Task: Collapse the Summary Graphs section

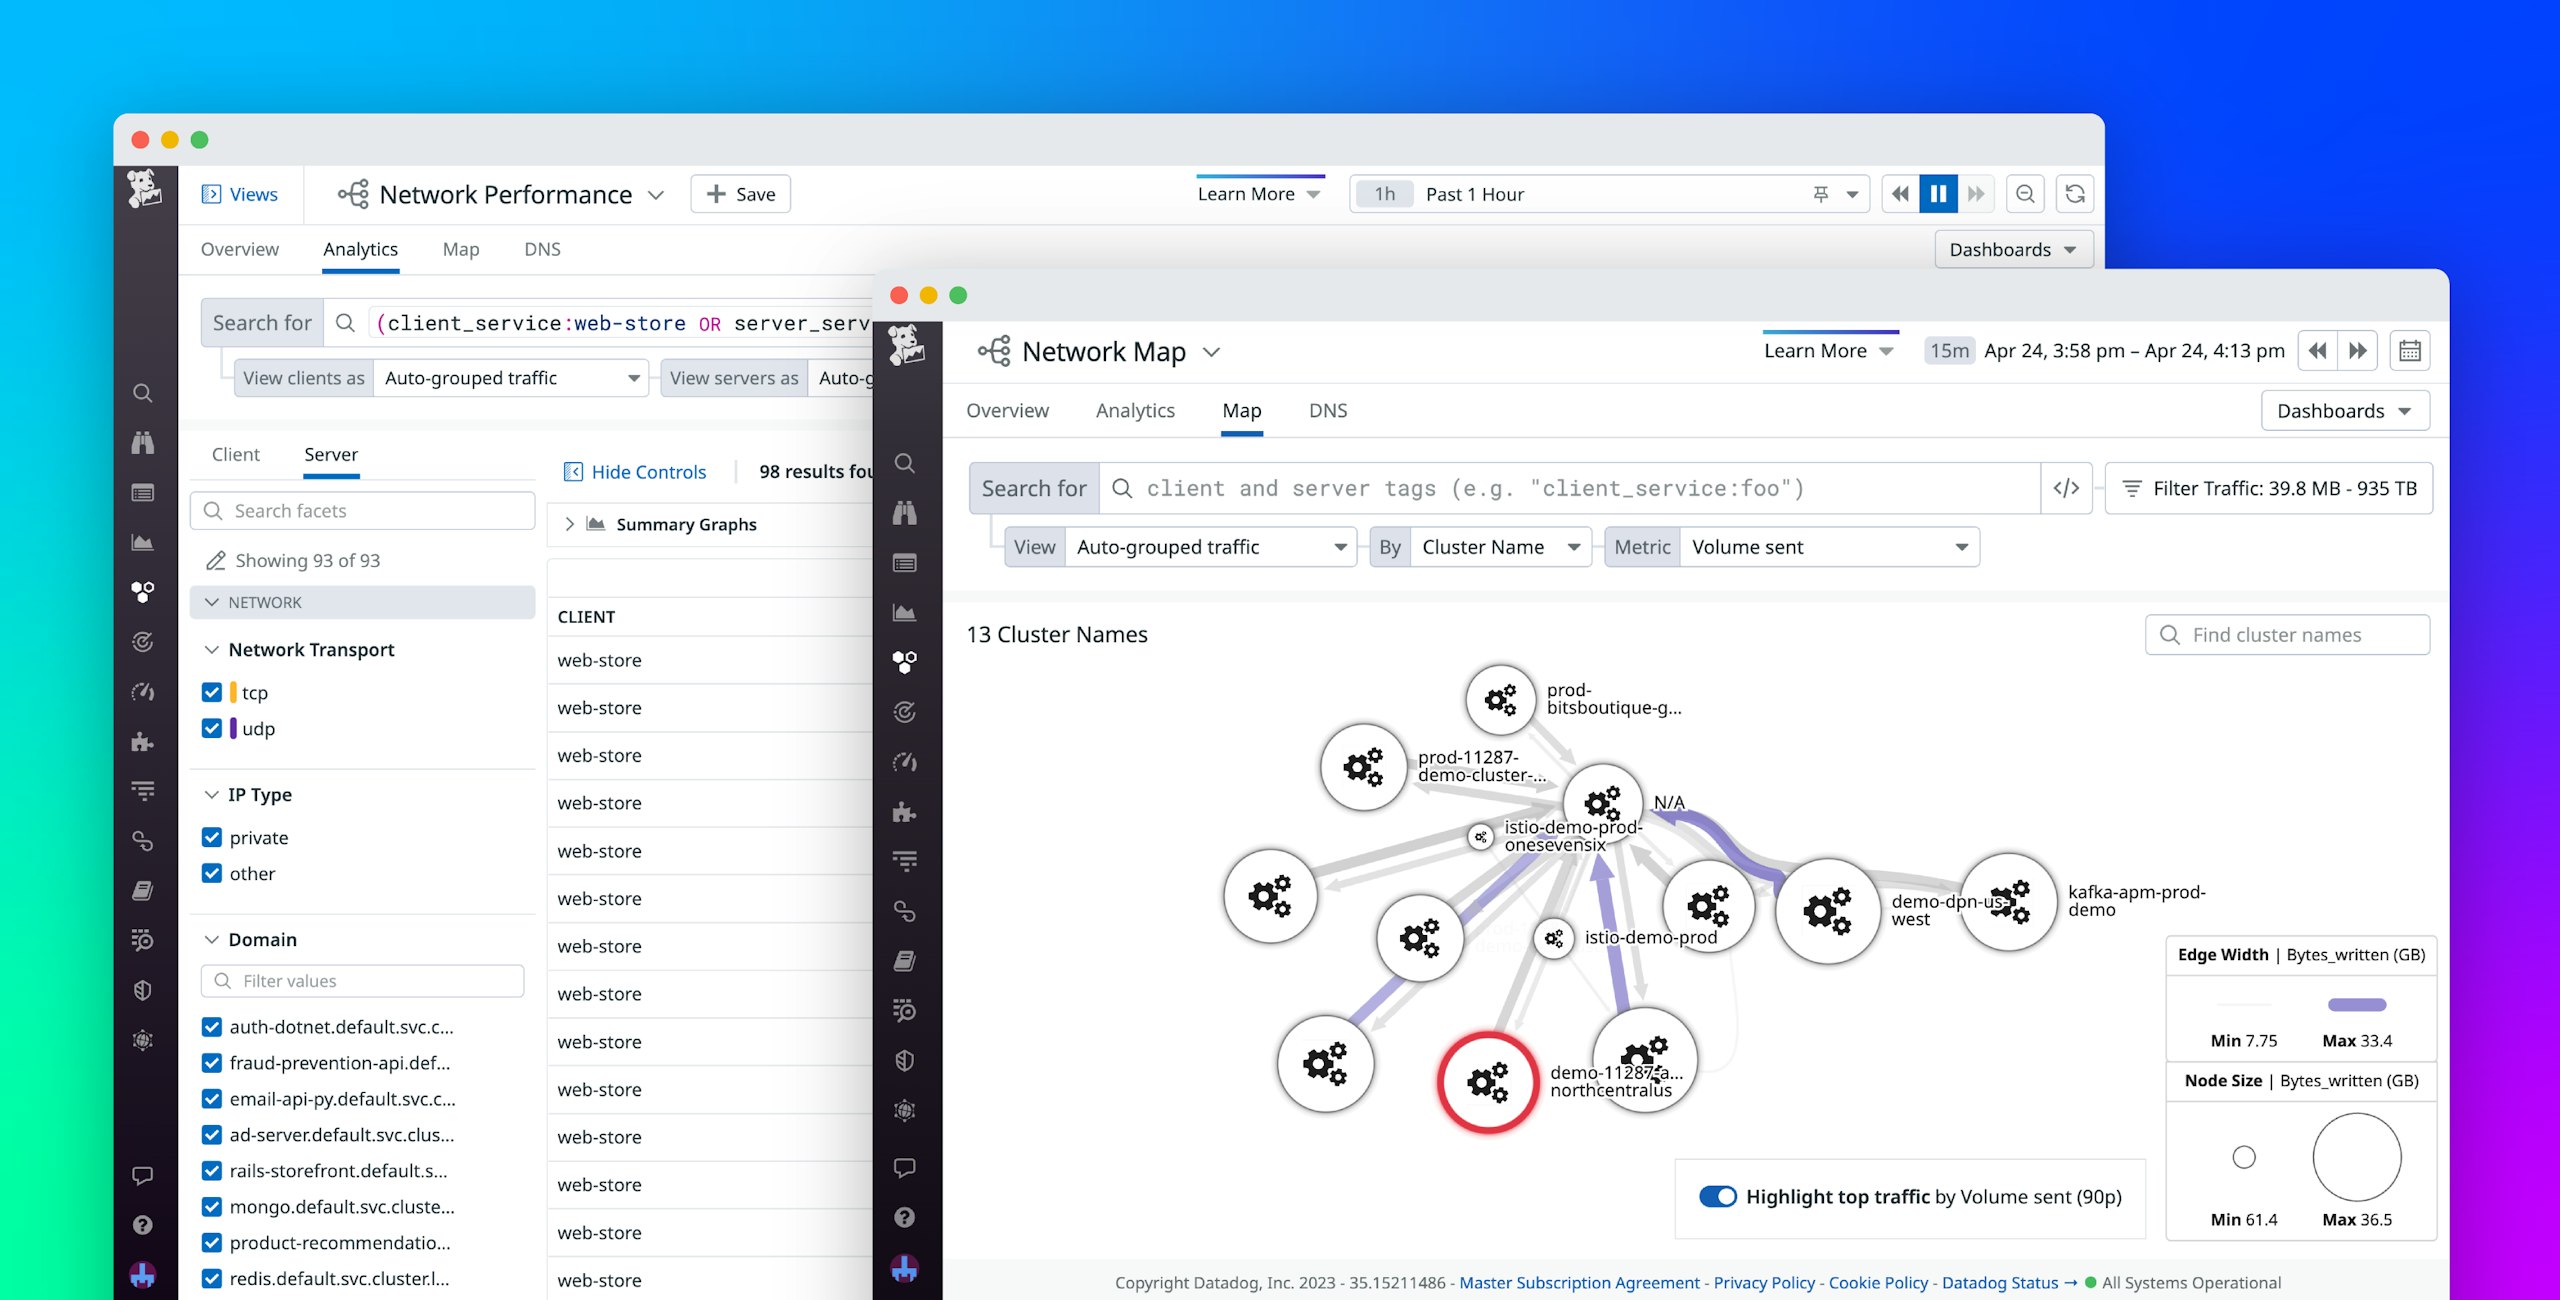Action: click(x=569, y=523)
